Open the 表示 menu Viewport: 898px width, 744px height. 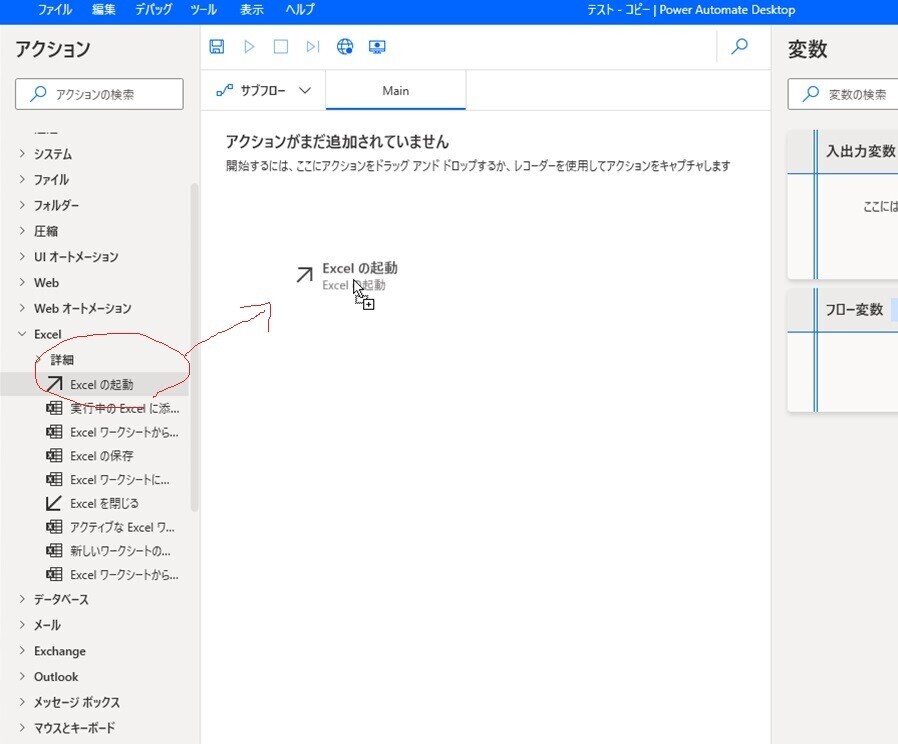click(x=251, y=10)
